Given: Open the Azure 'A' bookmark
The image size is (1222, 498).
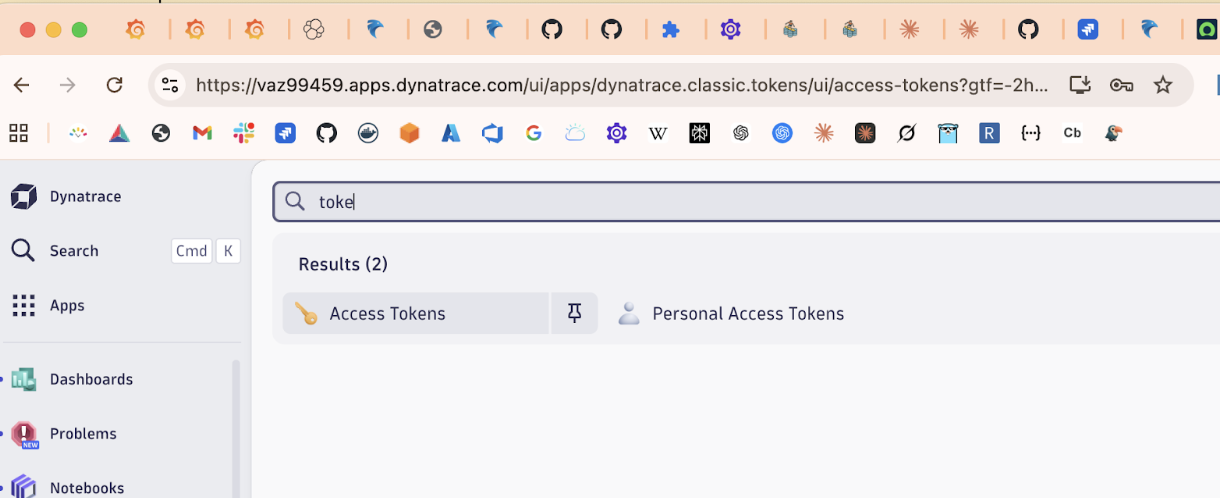Looking at the screenshot, I should (451, 133).
